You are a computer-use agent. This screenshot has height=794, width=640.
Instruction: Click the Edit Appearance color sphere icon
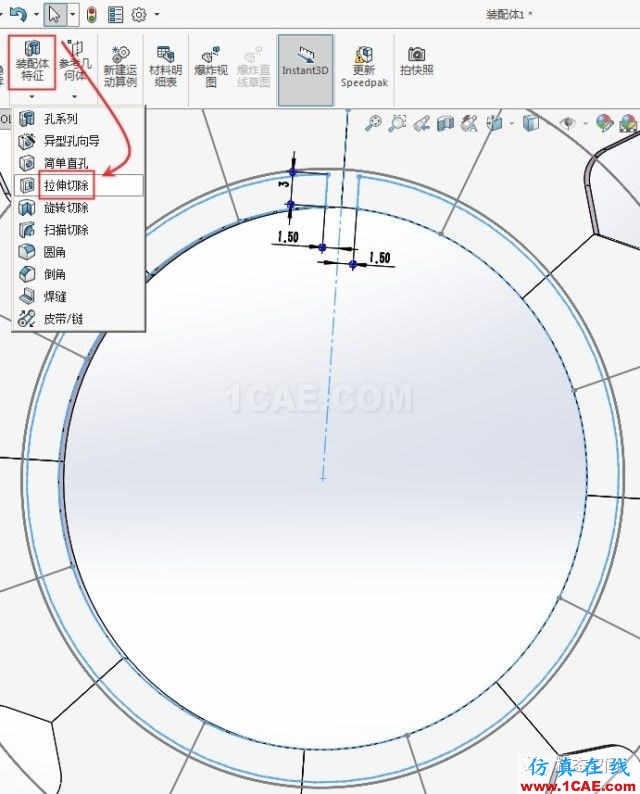pyautogui.click(x=604, y=123)
